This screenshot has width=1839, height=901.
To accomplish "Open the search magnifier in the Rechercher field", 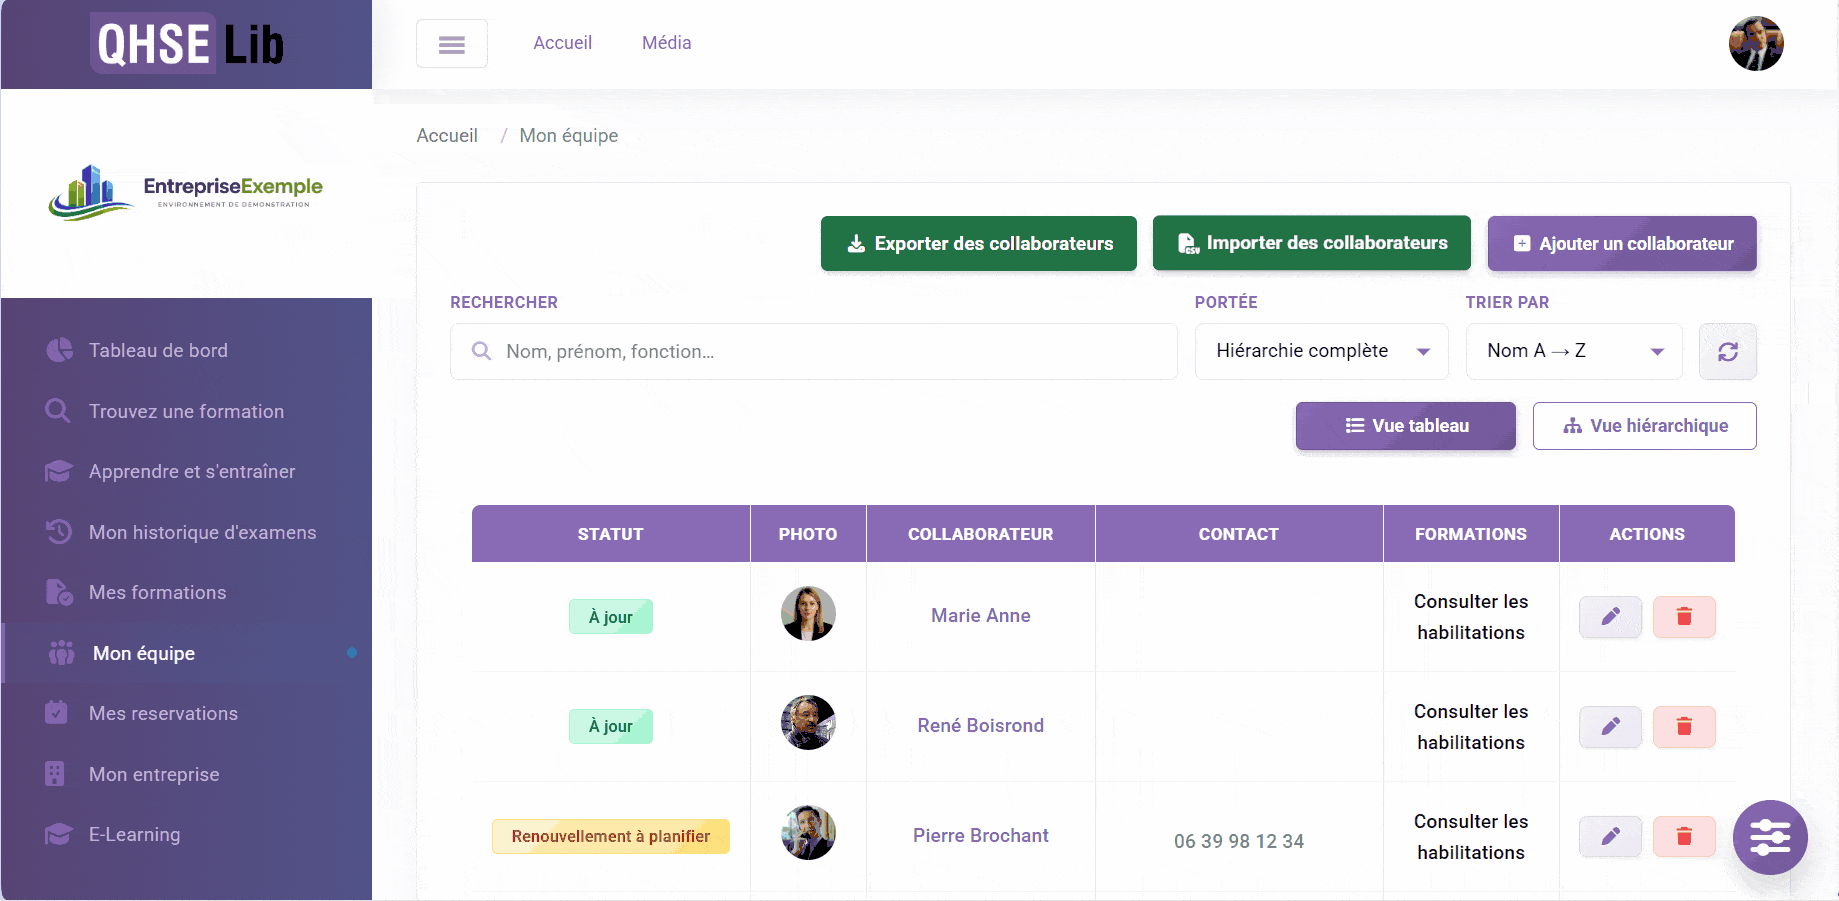I will tap(481, 351).
